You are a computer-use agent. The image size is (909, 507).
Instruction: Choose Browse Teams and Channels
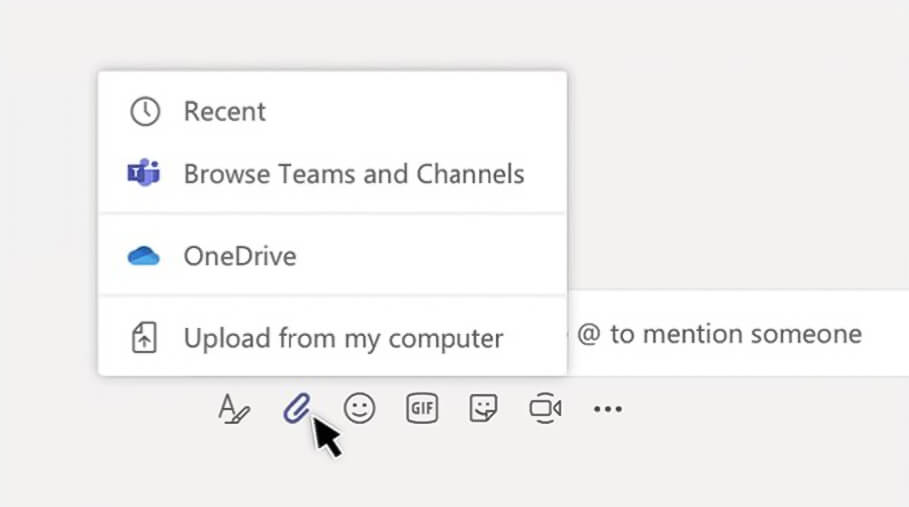[333, 174]
